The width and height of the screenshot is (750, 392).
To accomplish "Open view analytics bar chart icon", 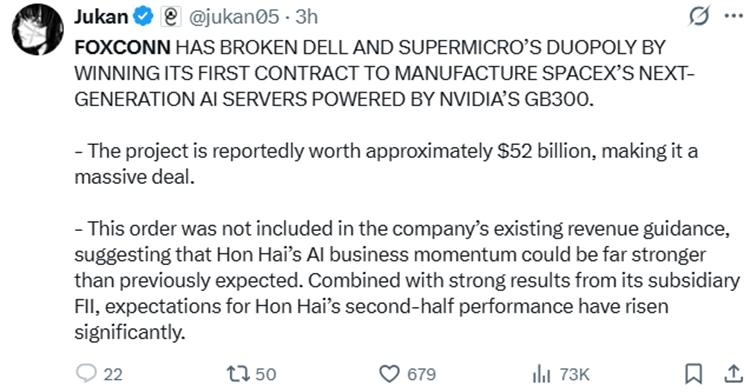I will coord(541,374).
